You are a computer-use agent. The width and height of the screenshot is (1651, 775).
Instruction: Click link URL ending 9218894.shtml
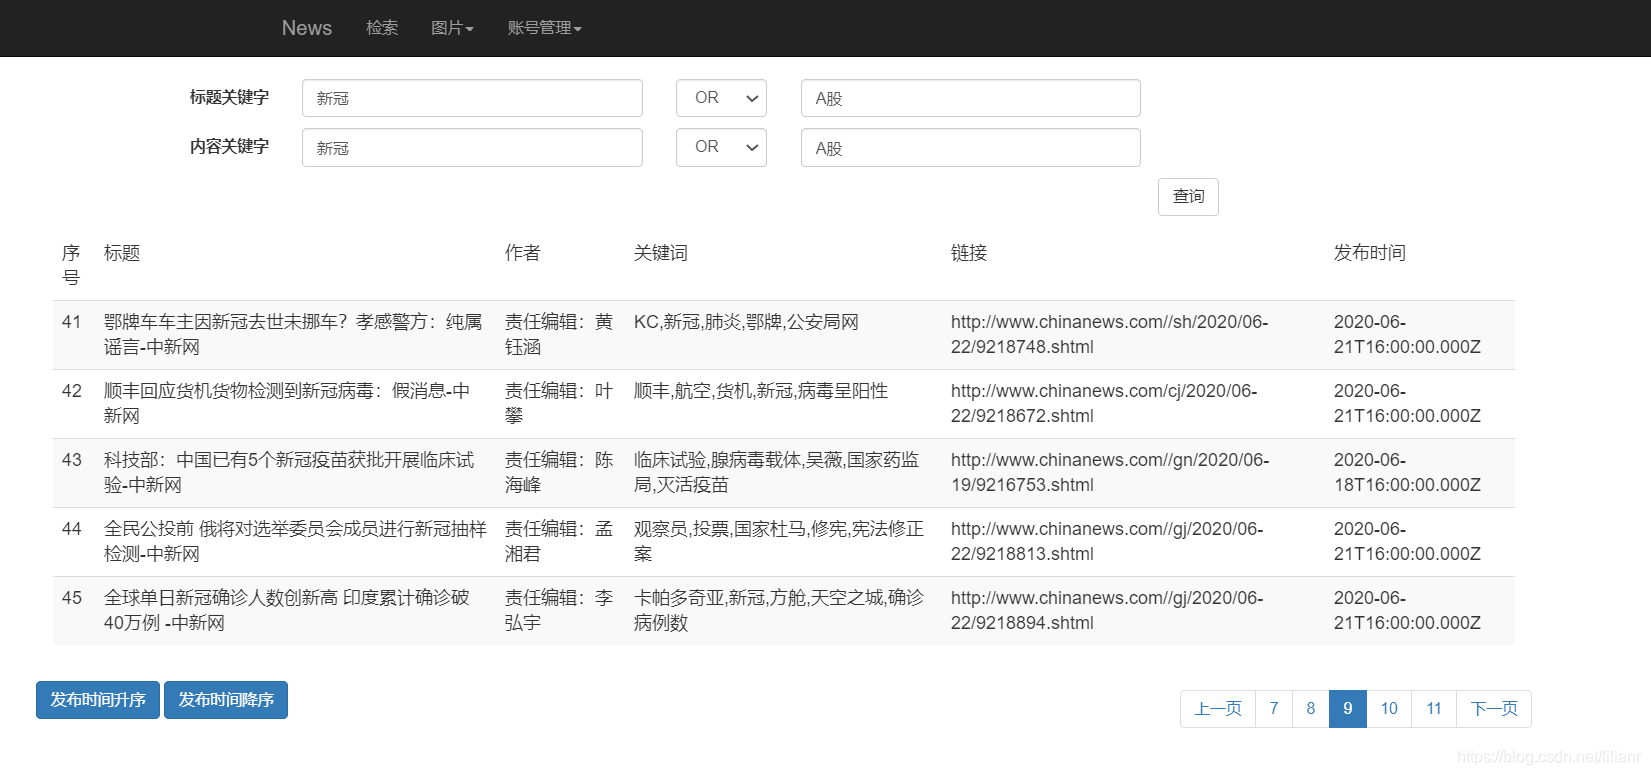(1107, 611)
